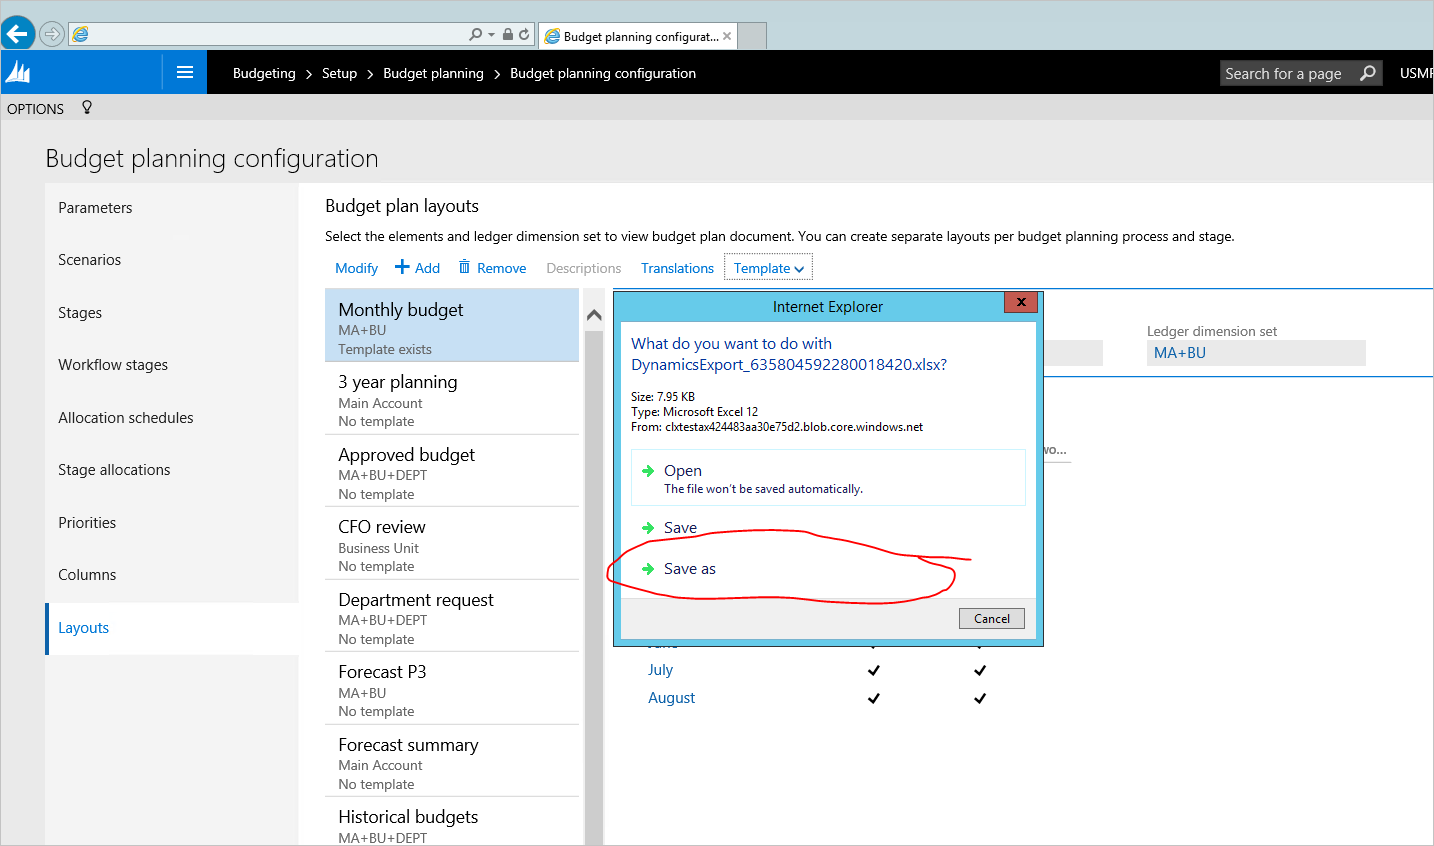
Task: Click the right checkmark in the July row
Action: (980, 670)
